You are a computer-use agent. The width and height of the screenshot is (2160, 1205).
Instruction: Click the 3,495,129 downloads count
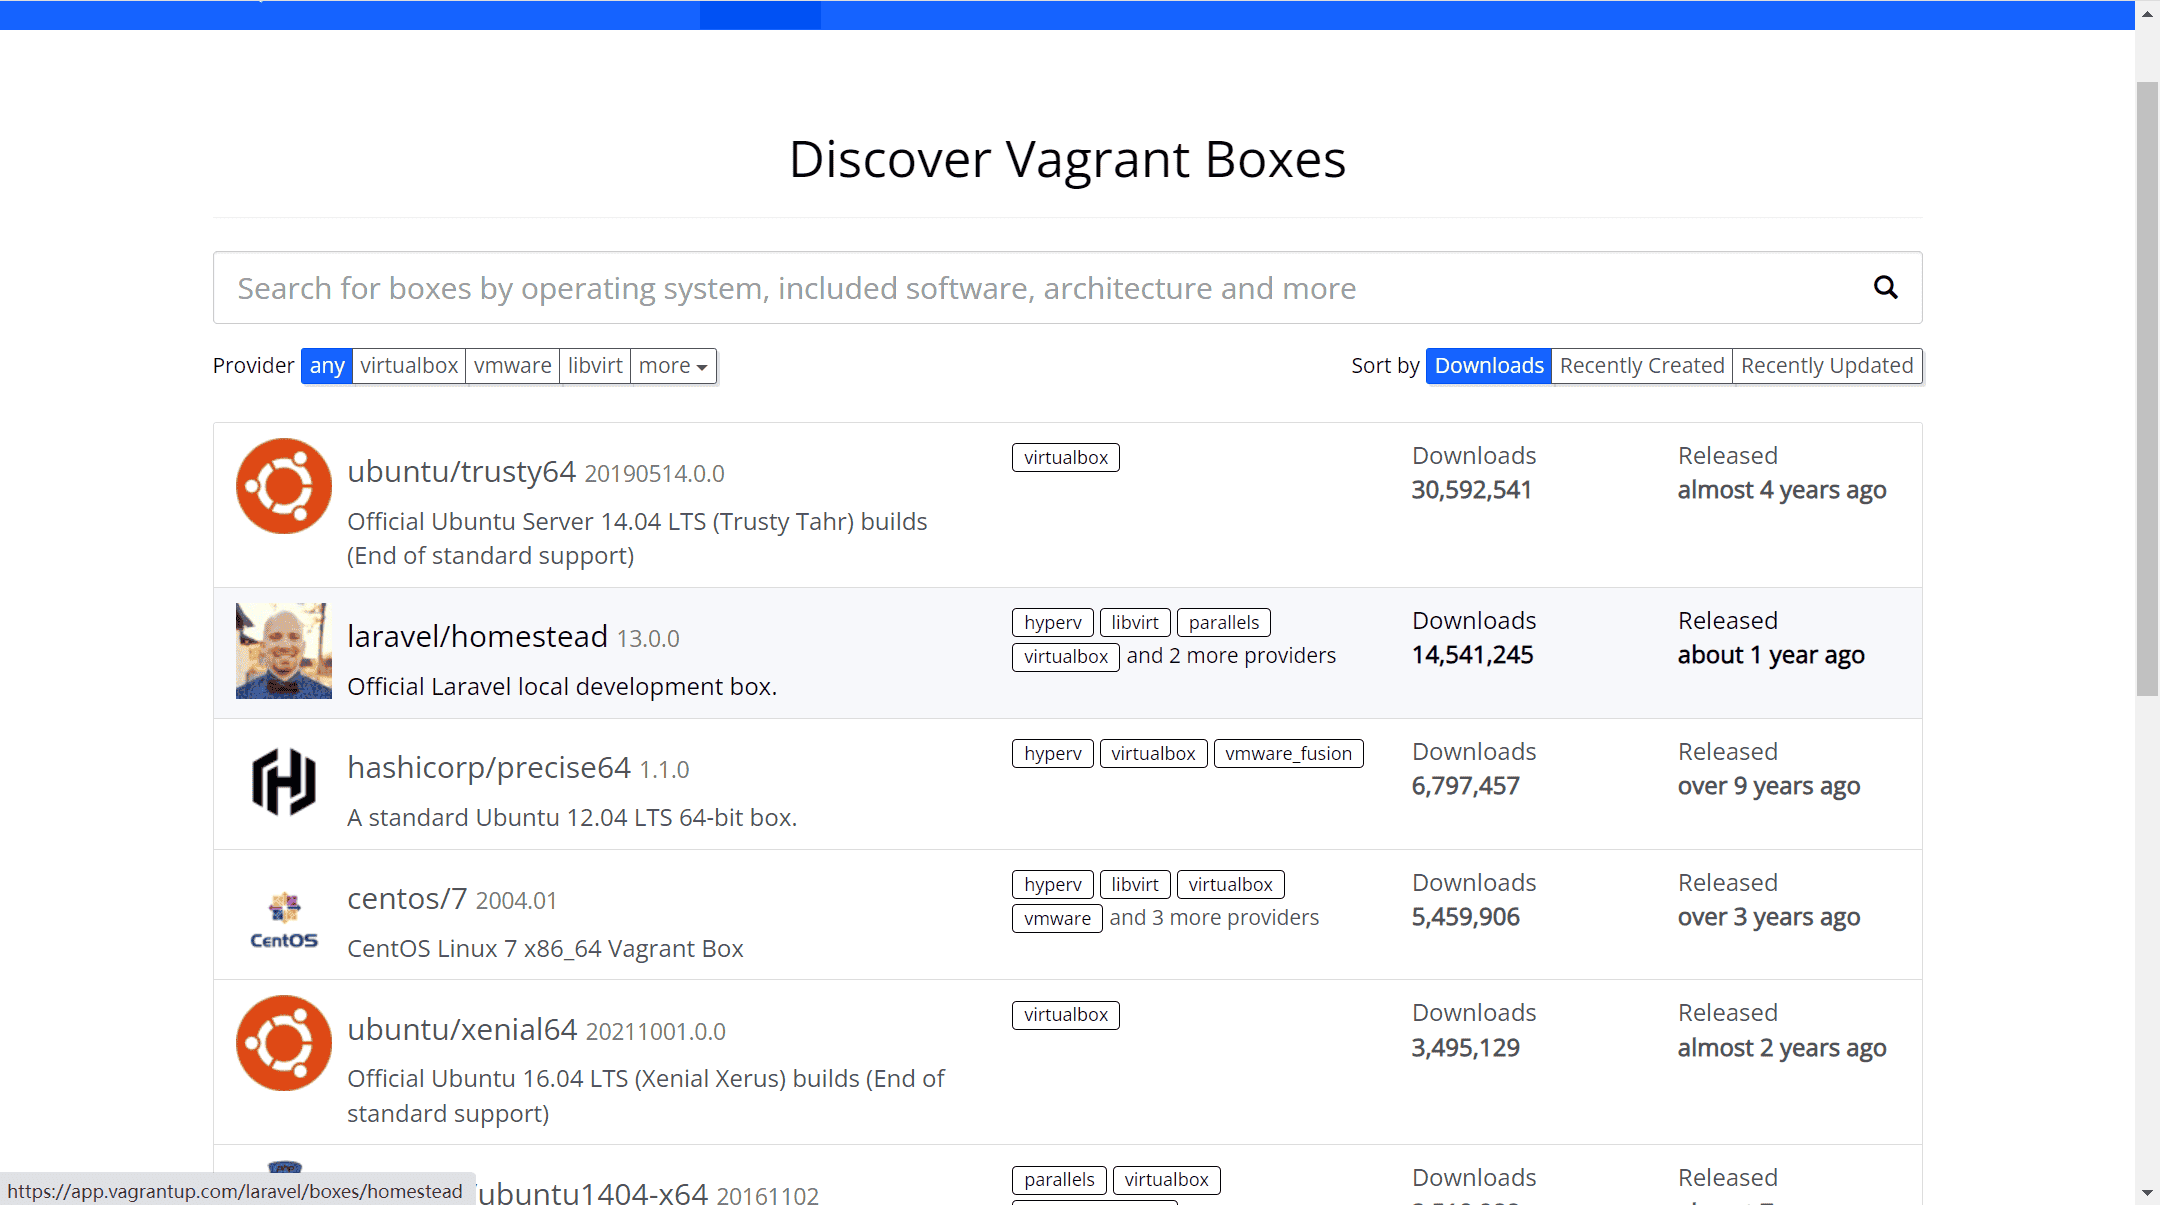tap(1465, 1048)
